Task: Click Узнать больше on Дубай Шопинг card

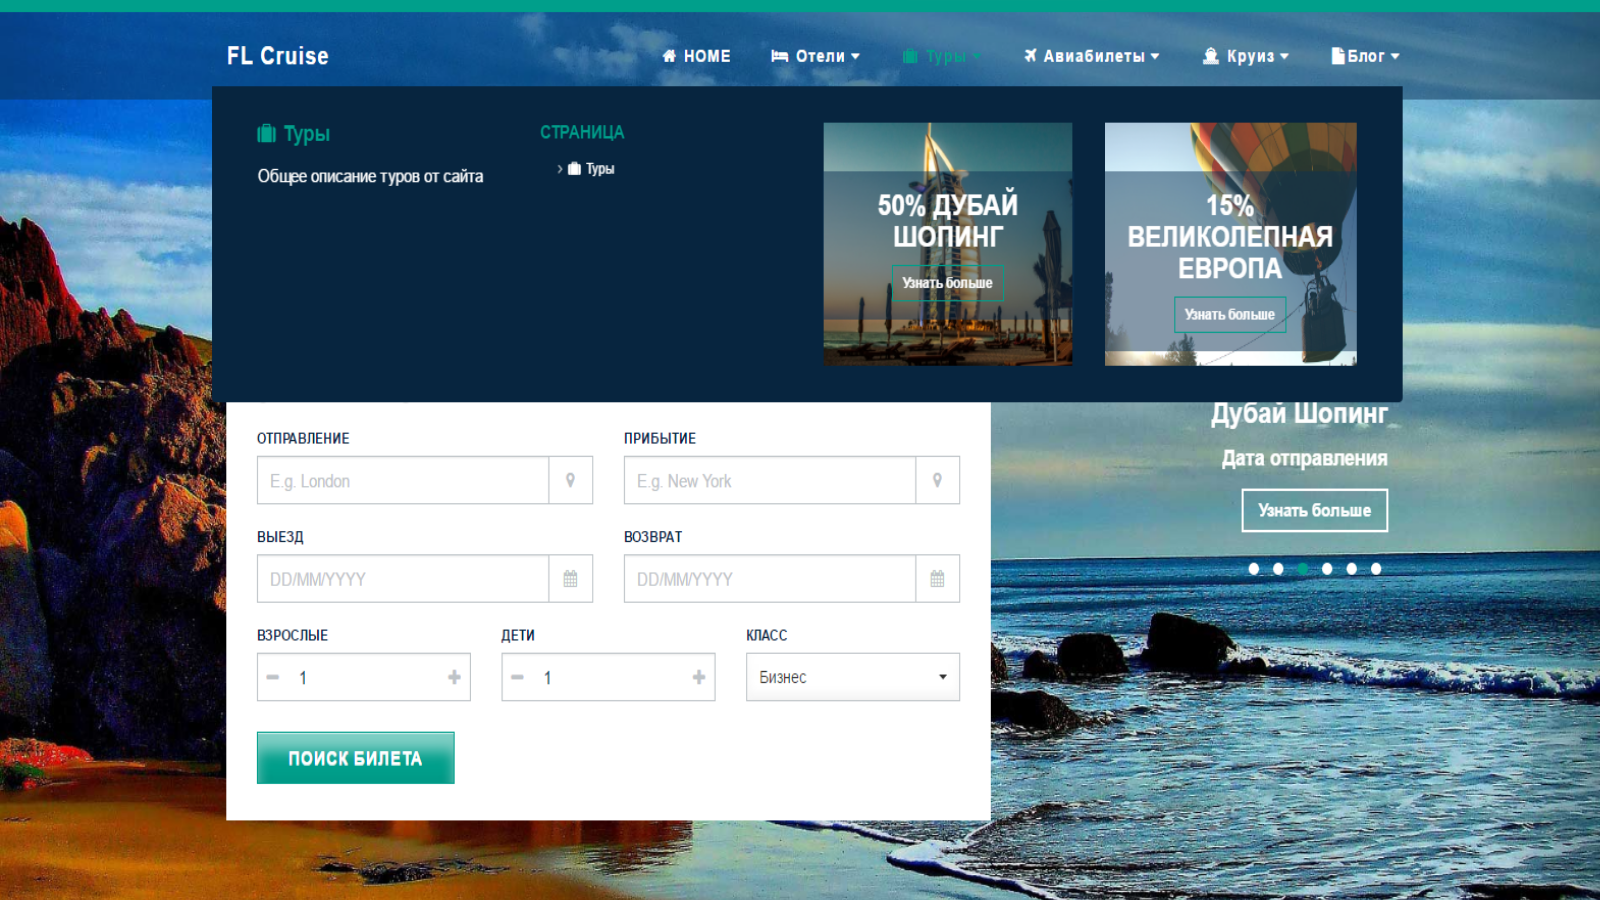Action: coord(947,283)
